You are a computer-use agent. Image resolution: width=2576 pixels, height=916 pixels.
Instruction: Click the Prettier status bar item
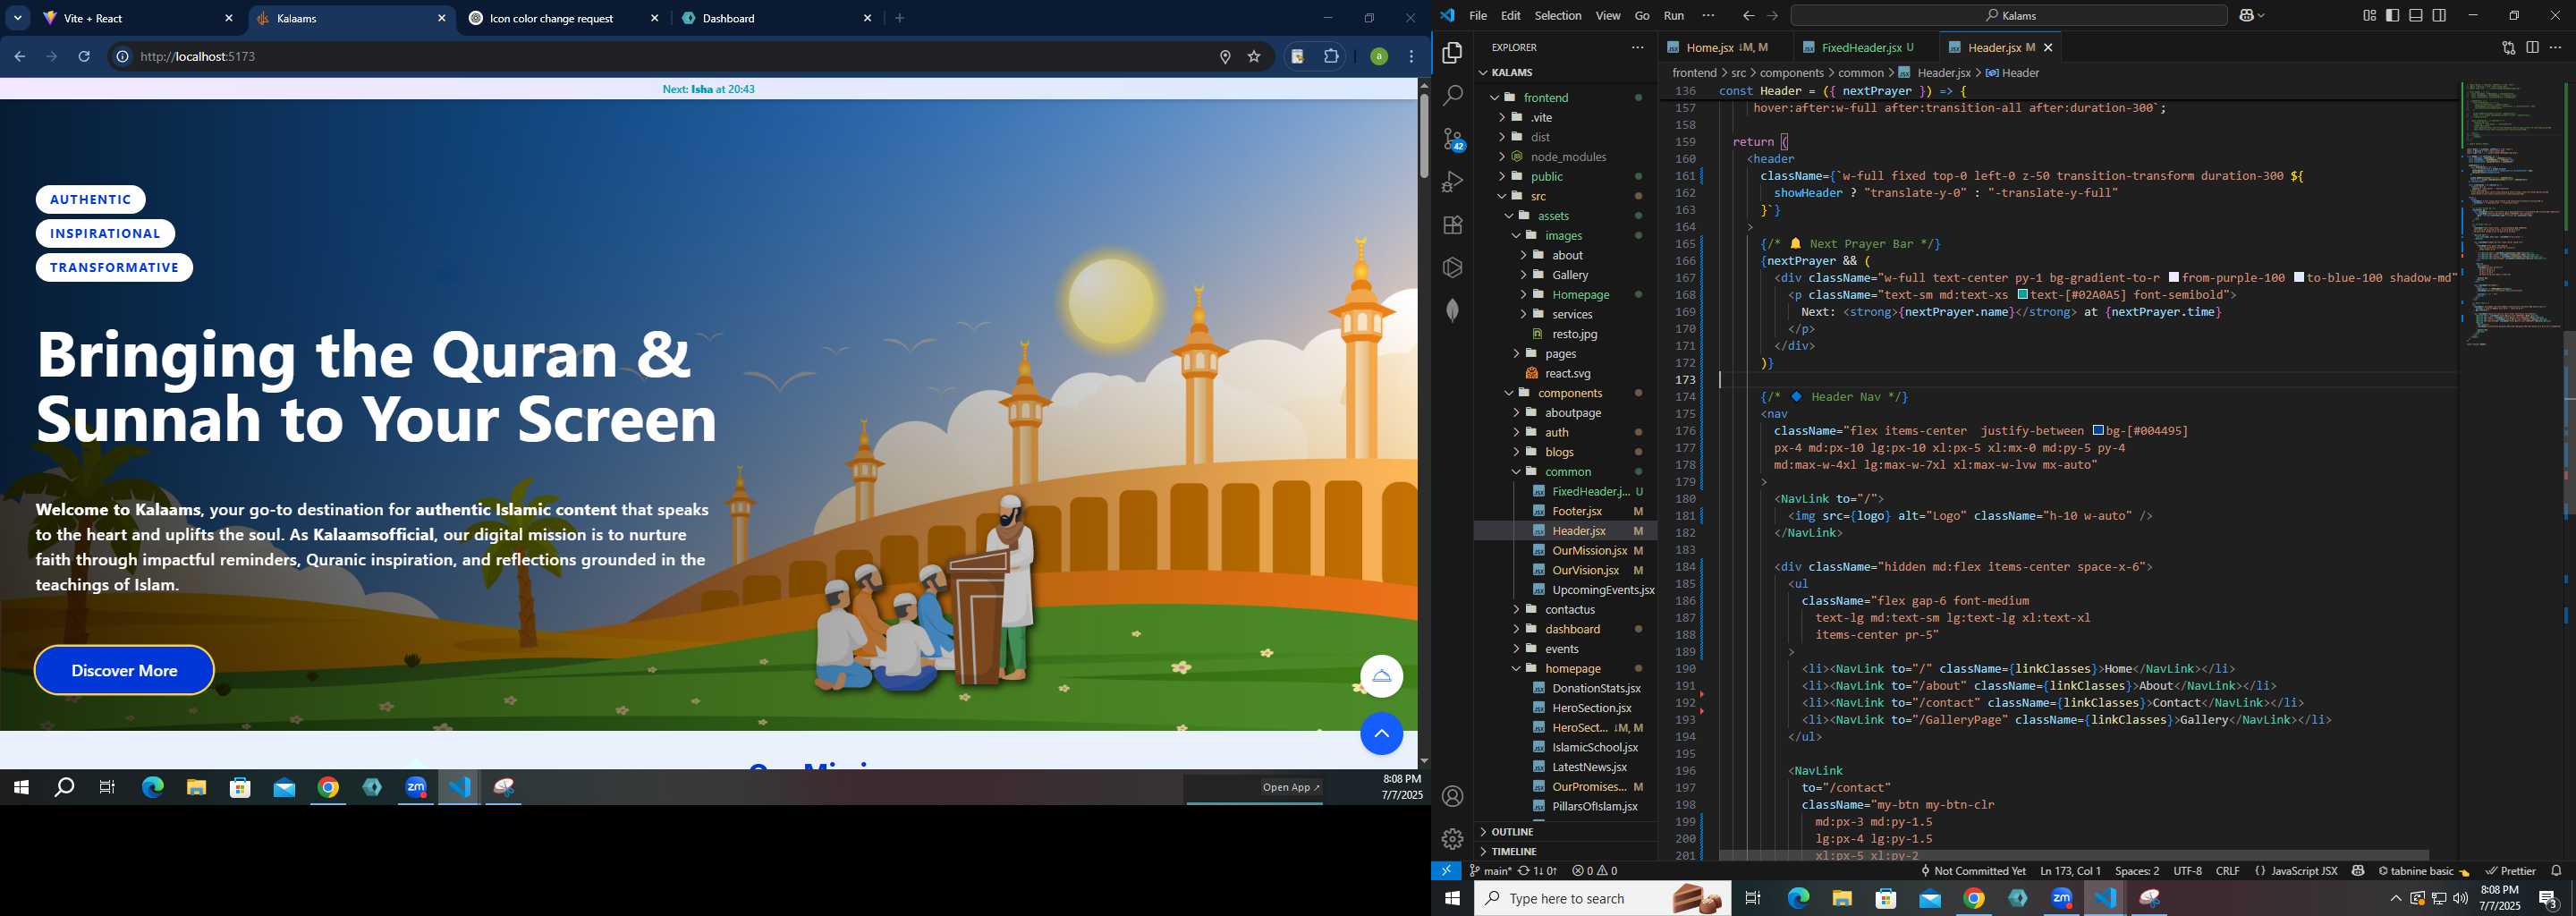[2510, 871]
